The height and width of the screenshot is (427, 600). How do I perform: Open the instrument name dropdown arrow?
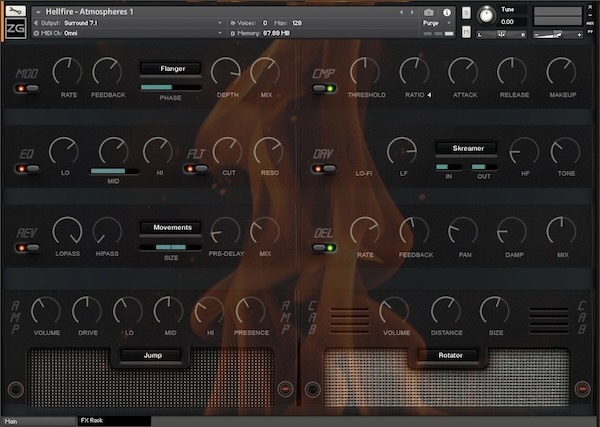pos(38,12)
